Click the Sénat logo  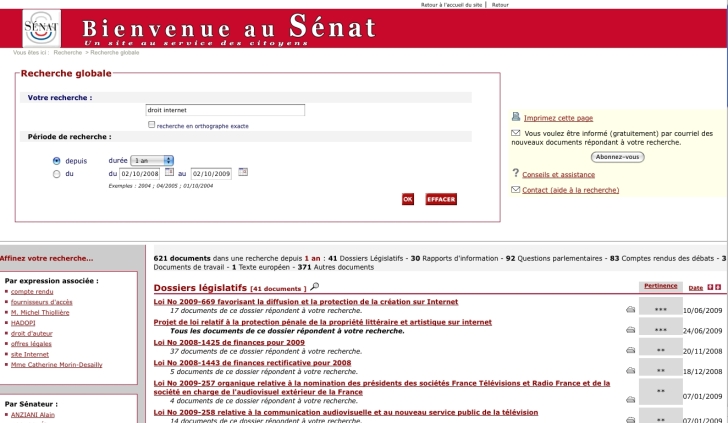pos(41,28)
